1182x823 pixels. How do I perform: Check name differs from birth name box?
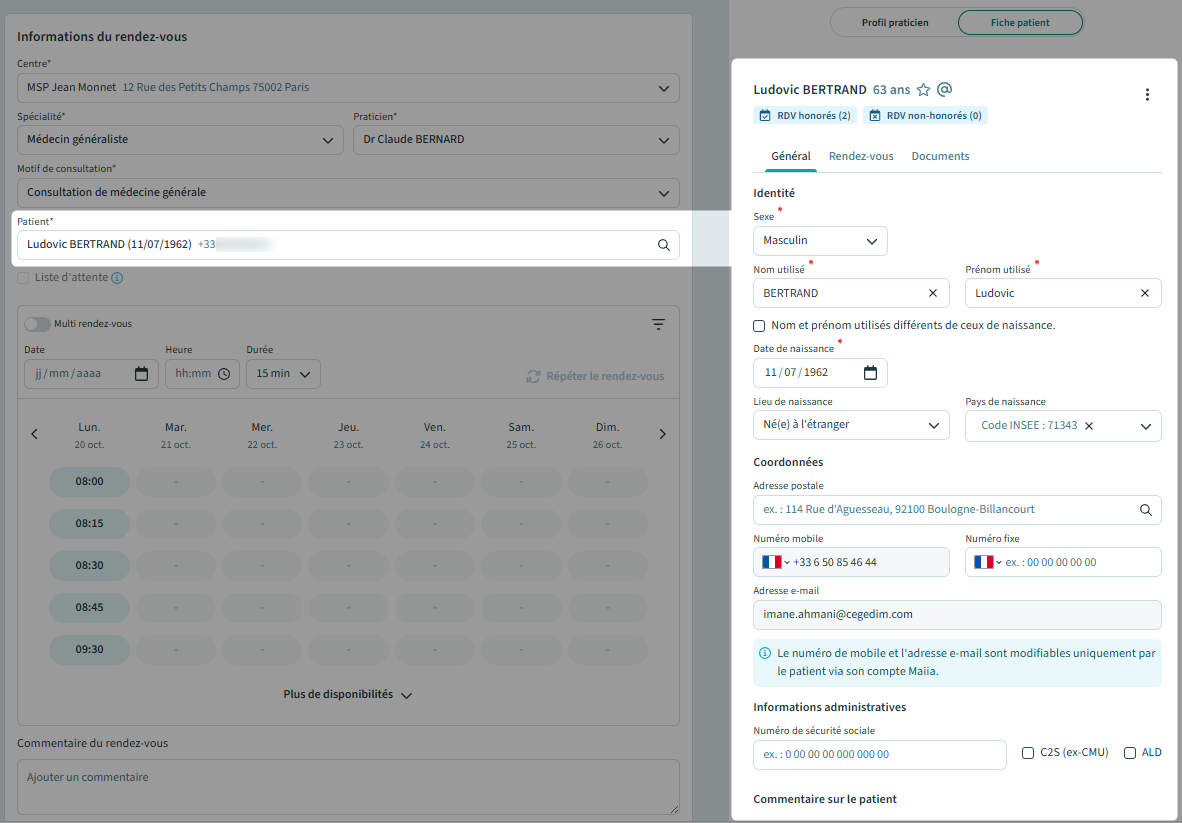(759, 326)
